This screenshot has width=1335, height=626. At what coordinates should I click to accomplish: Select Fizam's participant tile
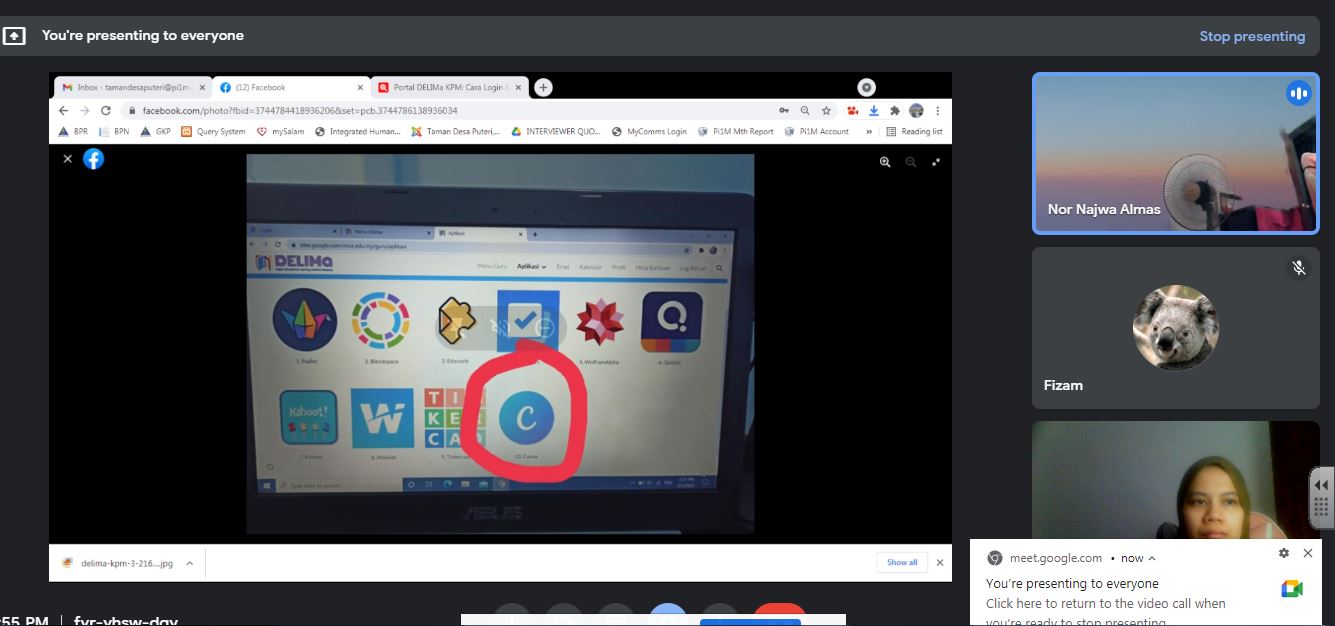[1176, 328]
